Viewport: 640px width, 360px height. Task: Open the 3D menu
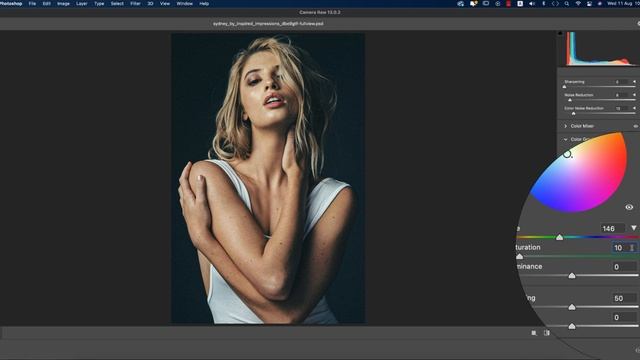pyautogui.click(x=150, y=4)
